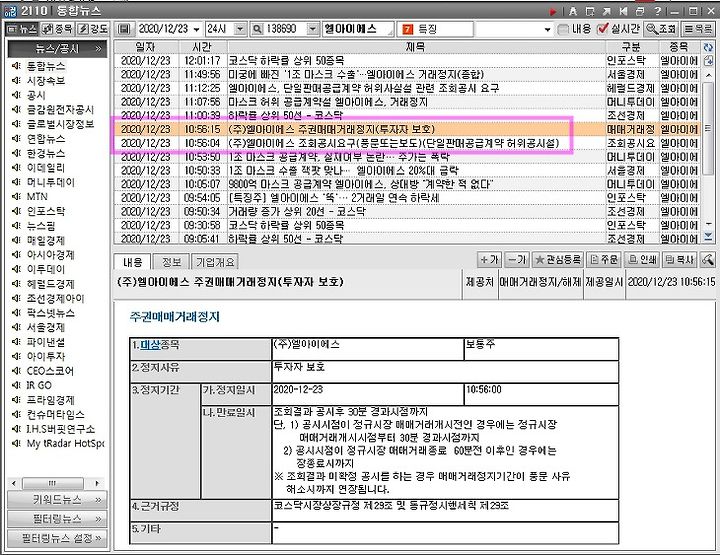Click speaker icon next to 머니투데이
The height and width of the screenshot is (555, 720).
pos(17,182)
